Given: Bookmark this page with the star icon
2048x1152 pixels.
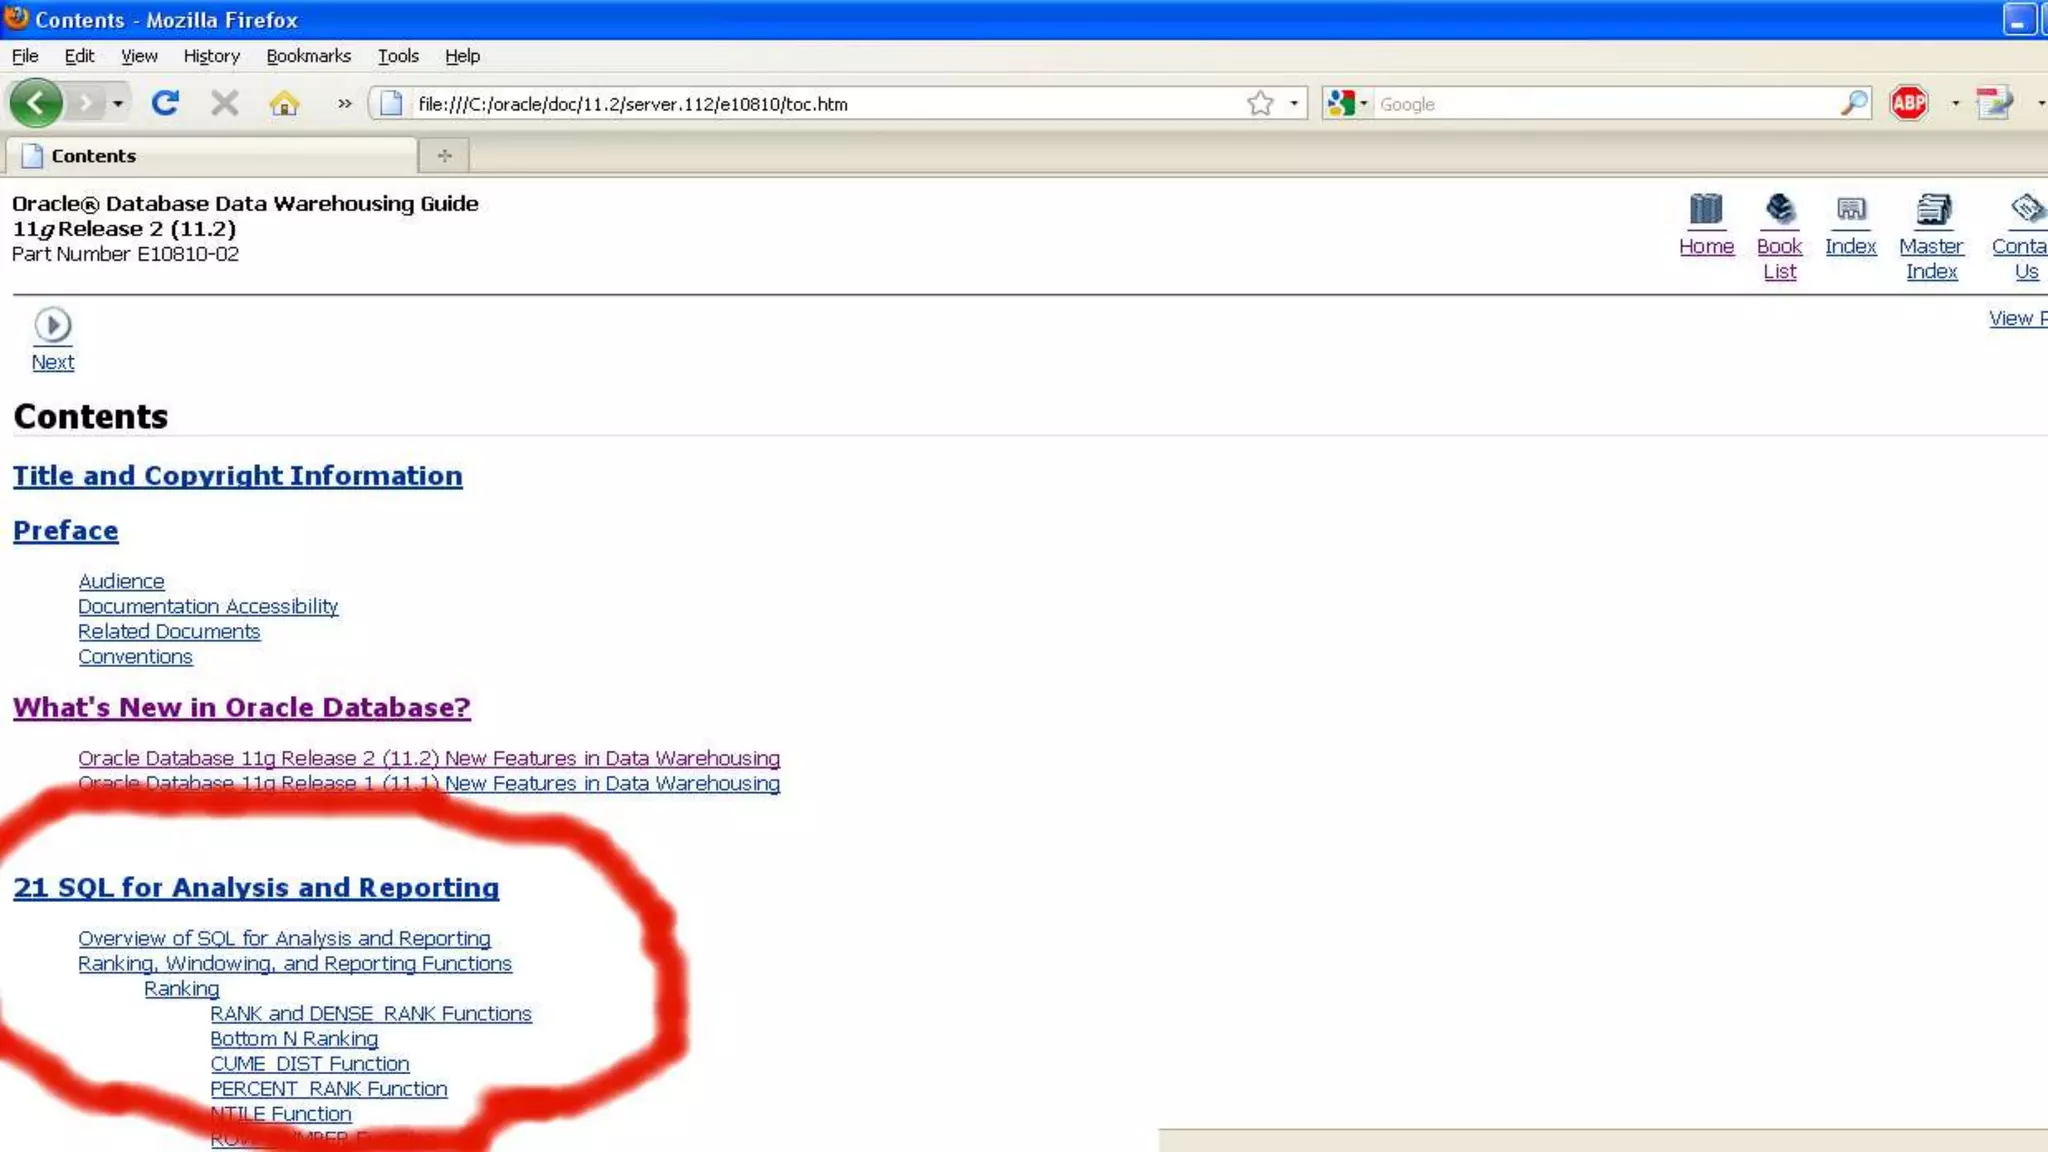Looking at the screenshot, I should tap(1261, 103).
